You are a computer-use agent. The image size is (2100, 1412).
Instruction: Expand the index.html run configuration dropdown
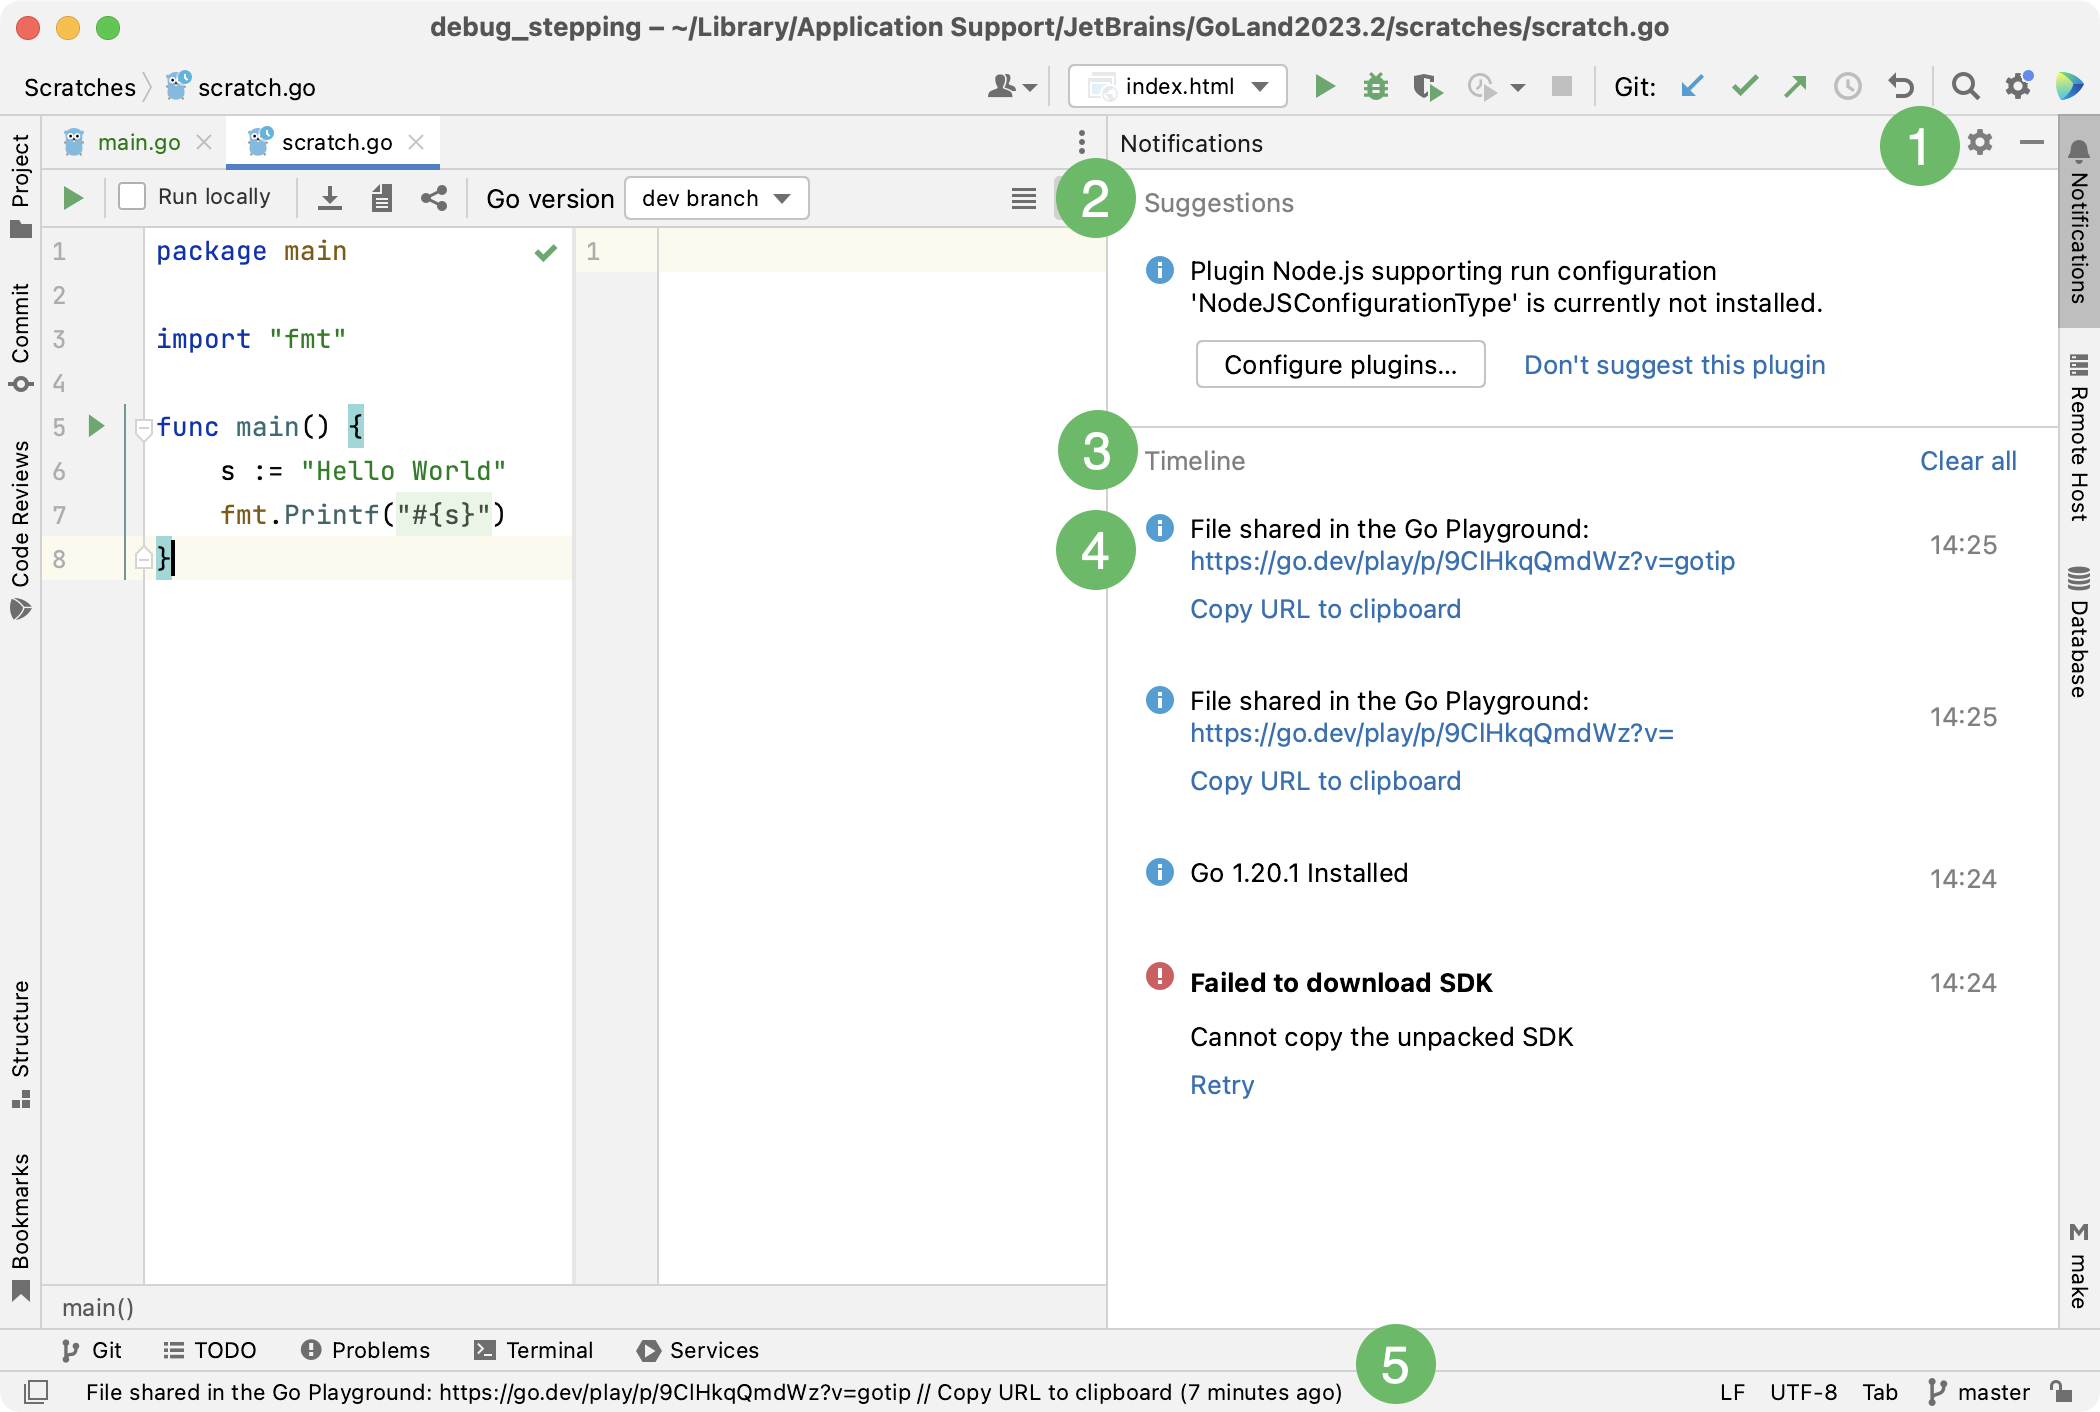(1260, 85)
